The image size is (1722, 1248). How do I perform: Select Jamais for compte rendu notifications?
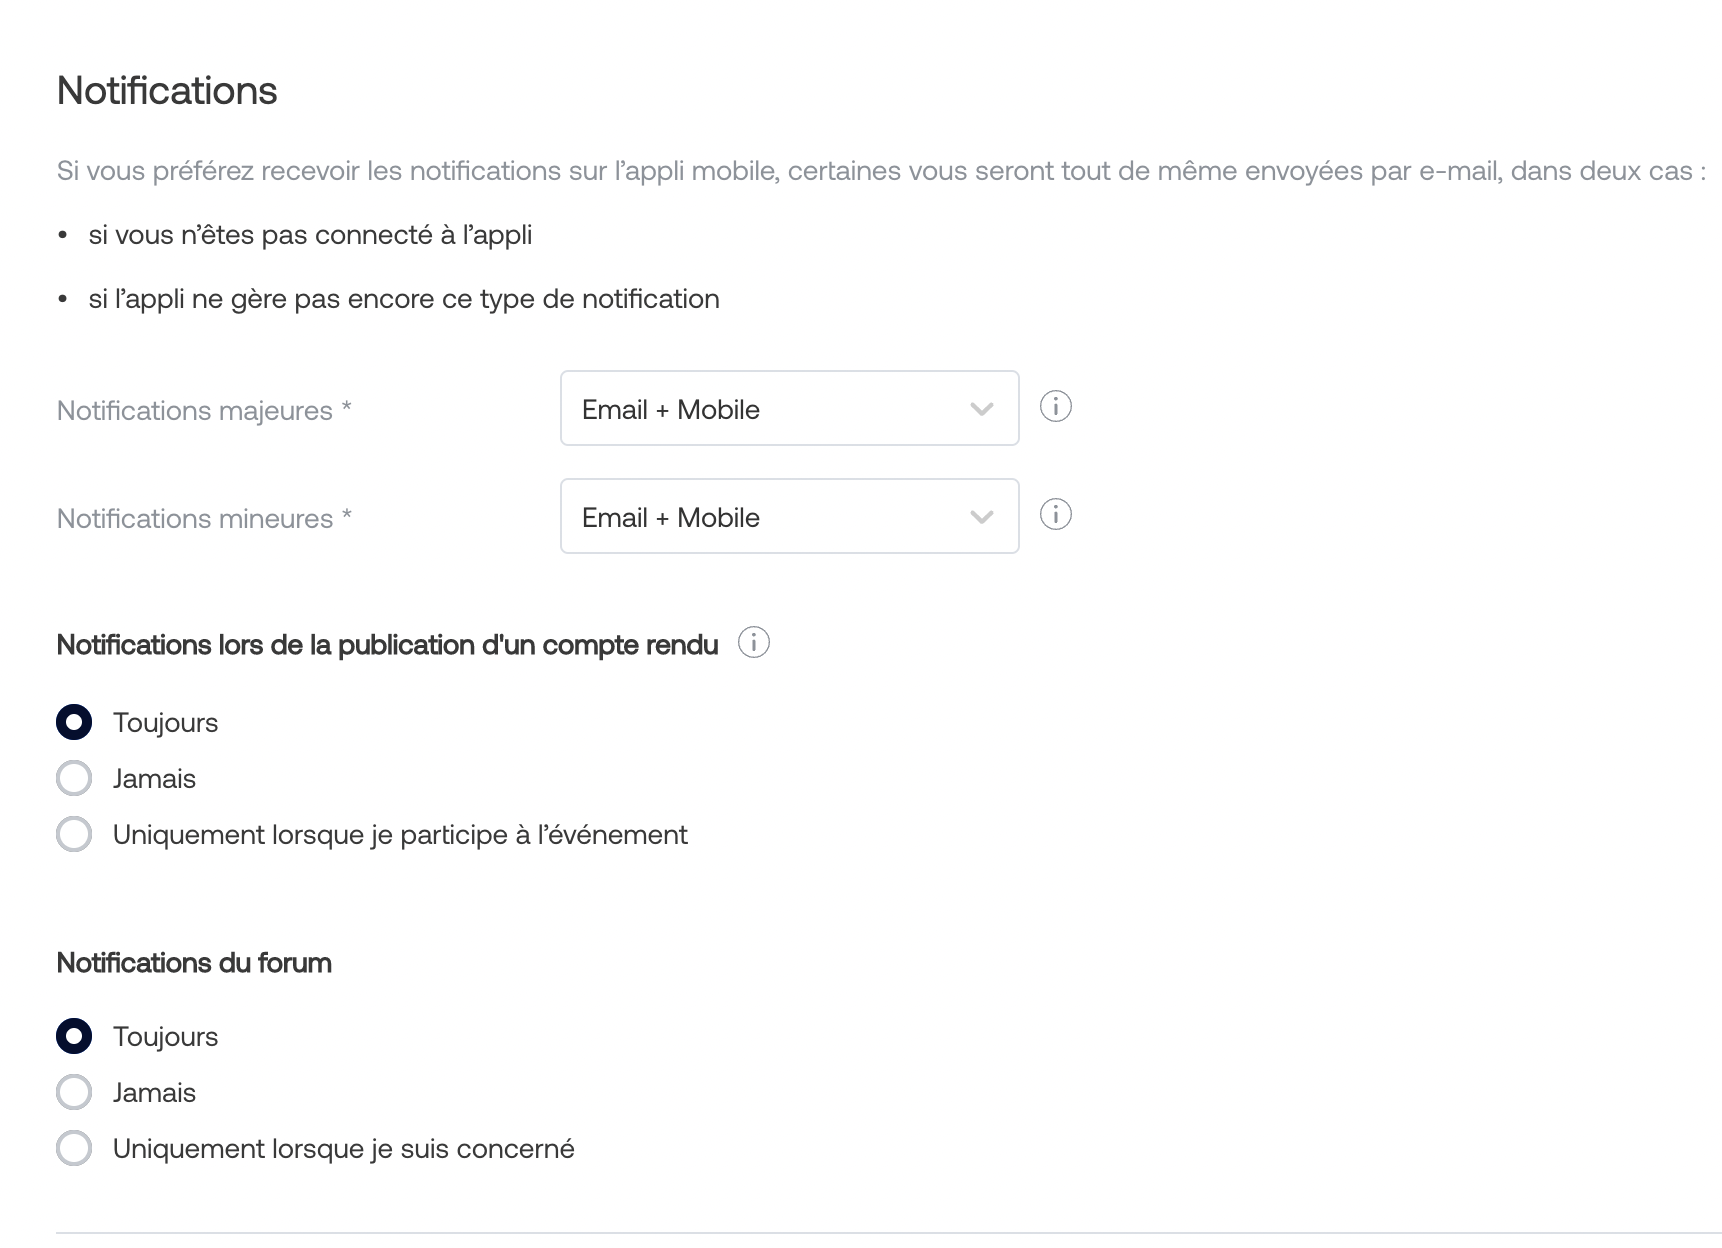[x=74, y=778]
